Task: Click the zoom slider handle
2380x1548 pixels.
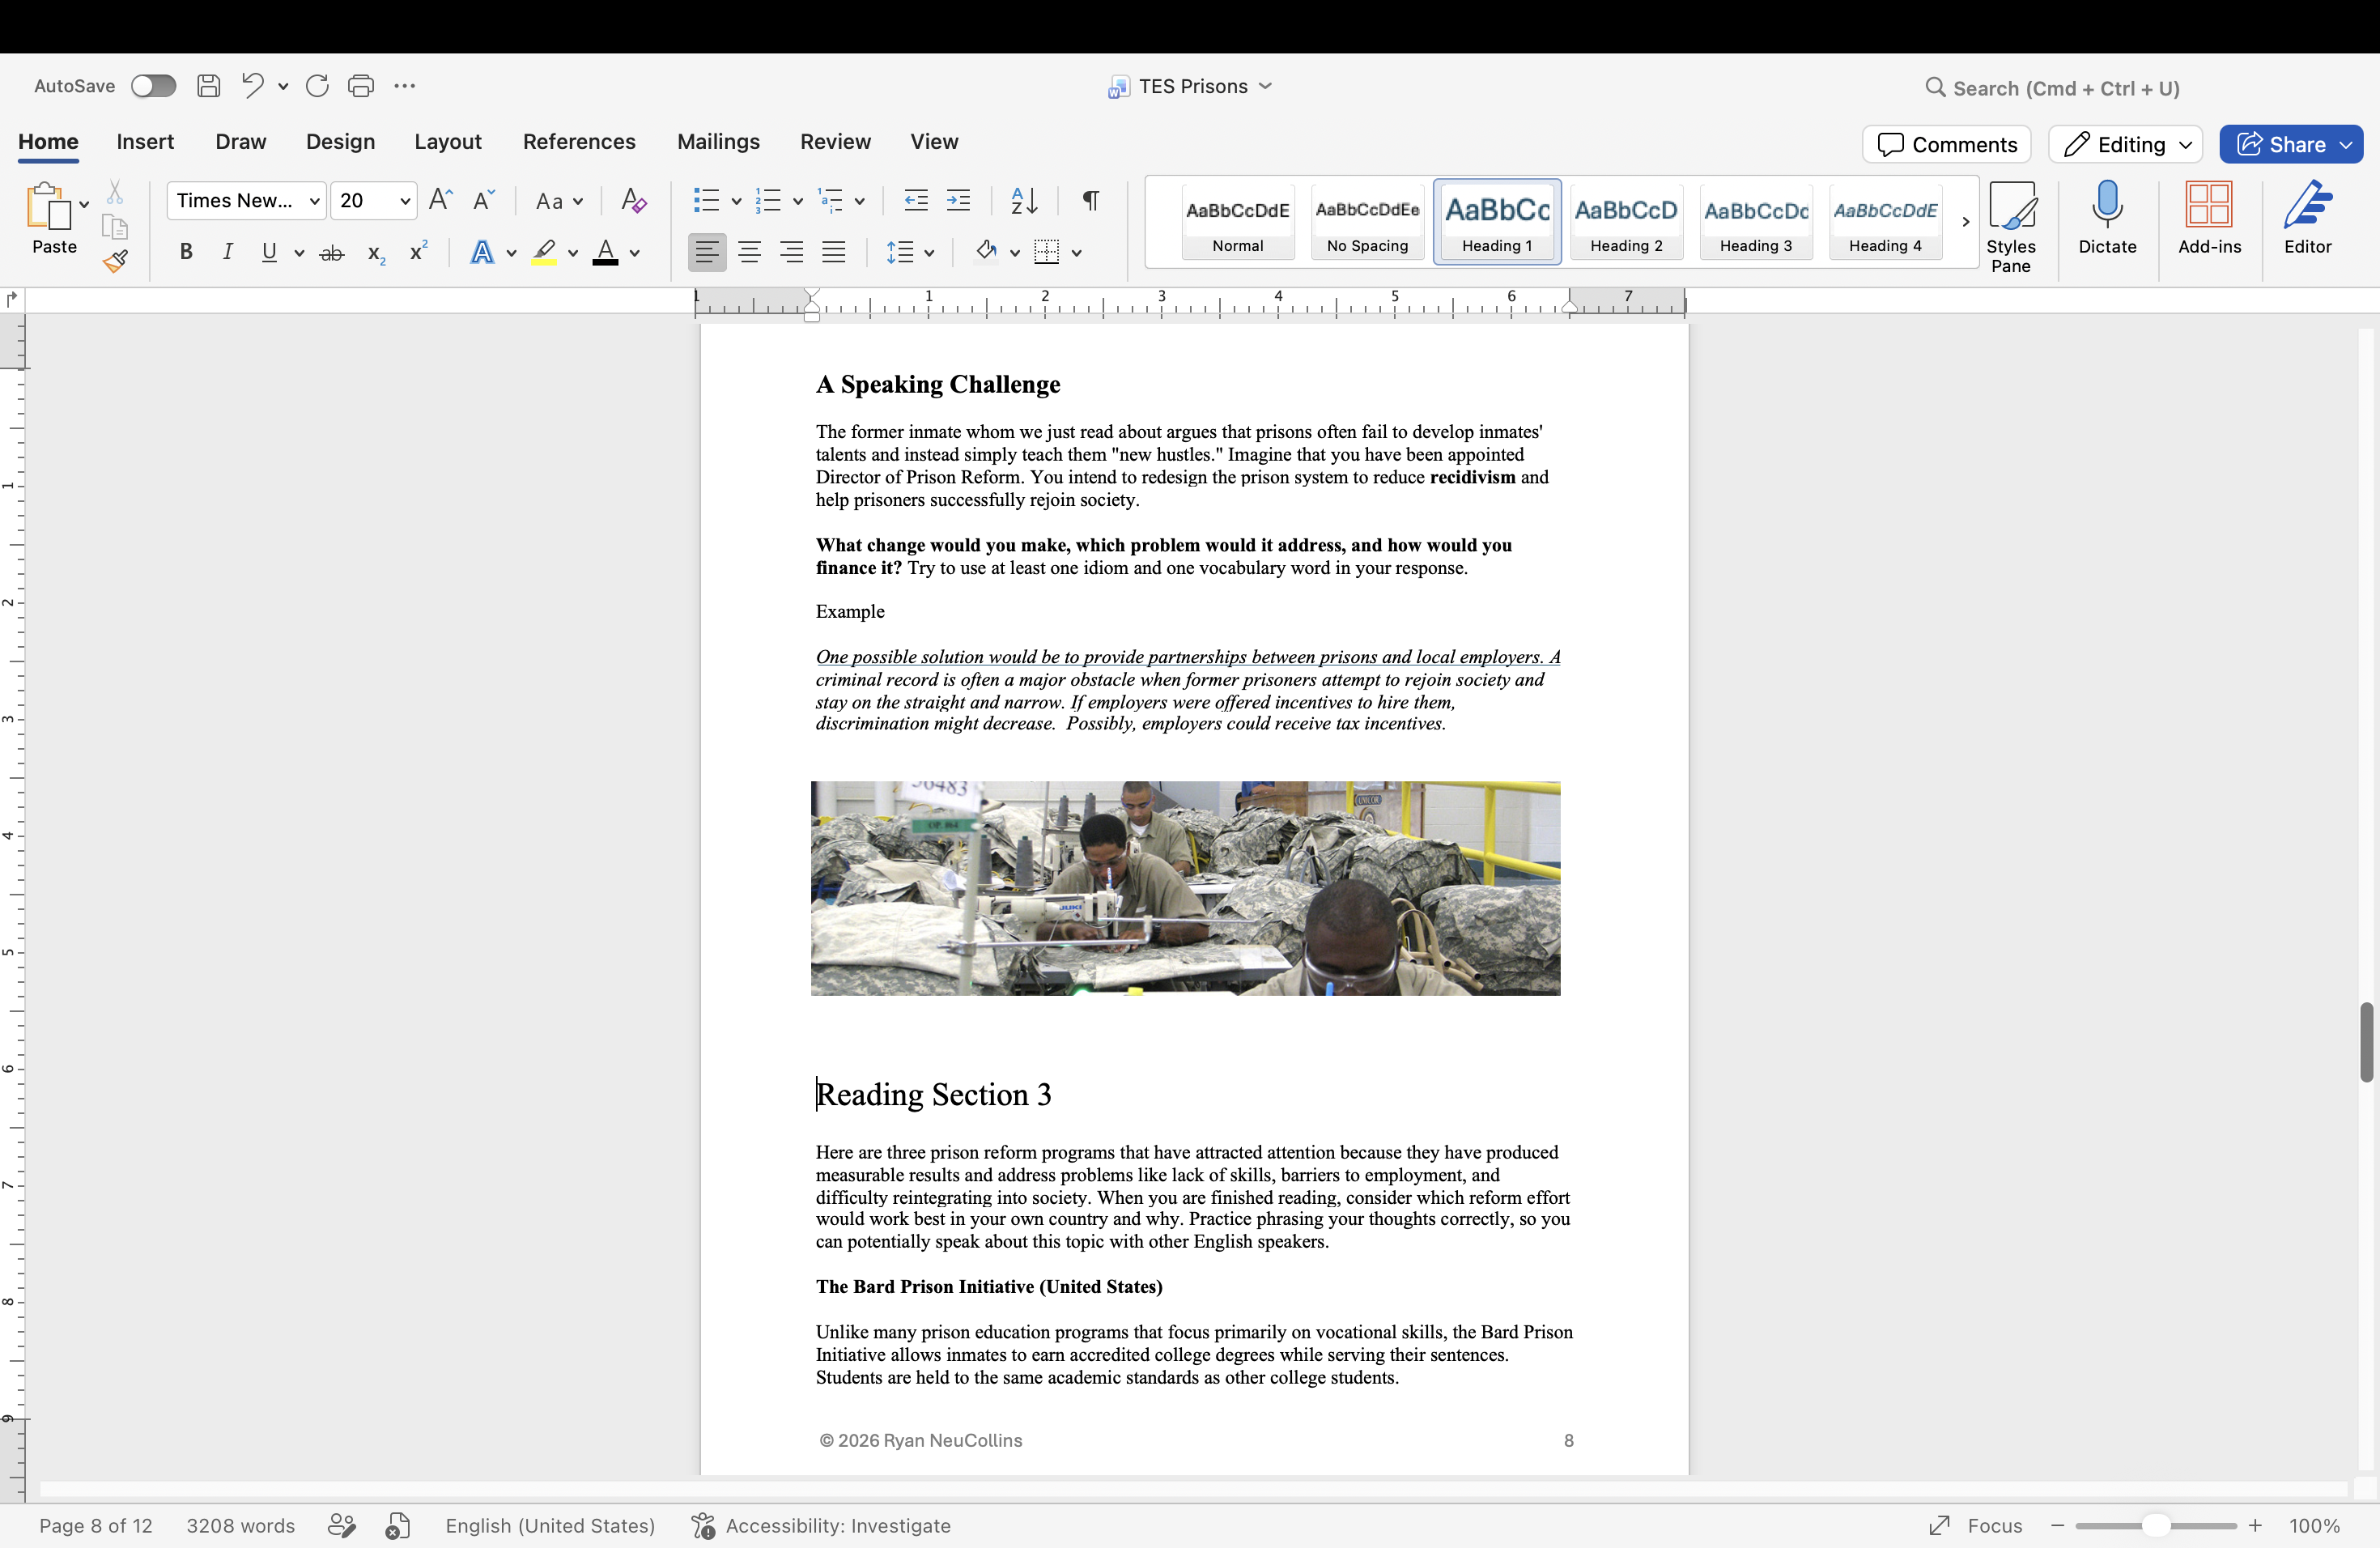Action: (2156, 1525)
